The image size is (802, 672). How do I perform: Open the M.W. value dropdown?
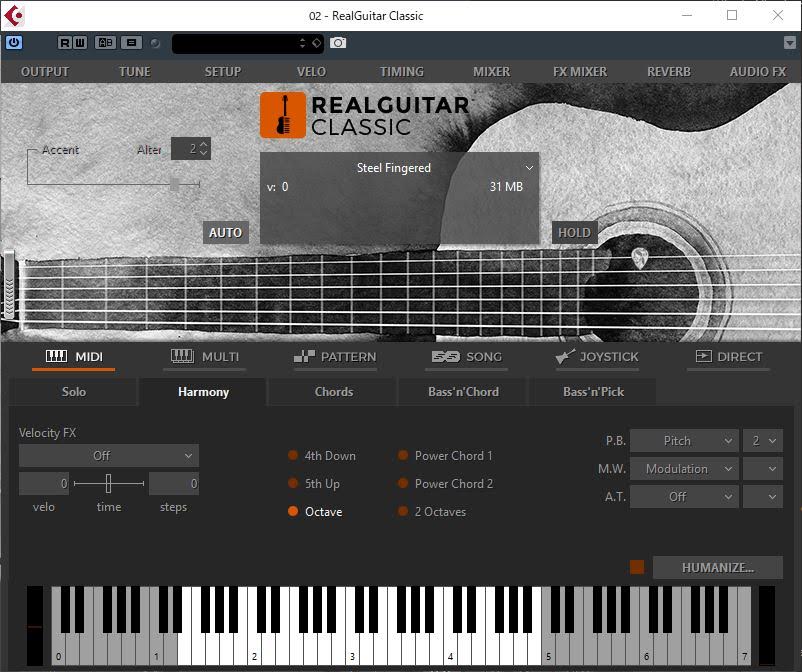pyautogui.click(x=763, y=468)
